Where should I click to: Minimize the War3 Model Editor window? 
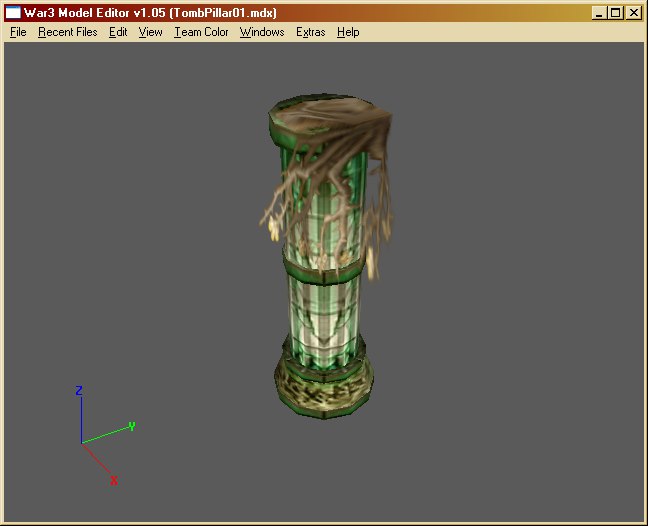pos(599,13)
